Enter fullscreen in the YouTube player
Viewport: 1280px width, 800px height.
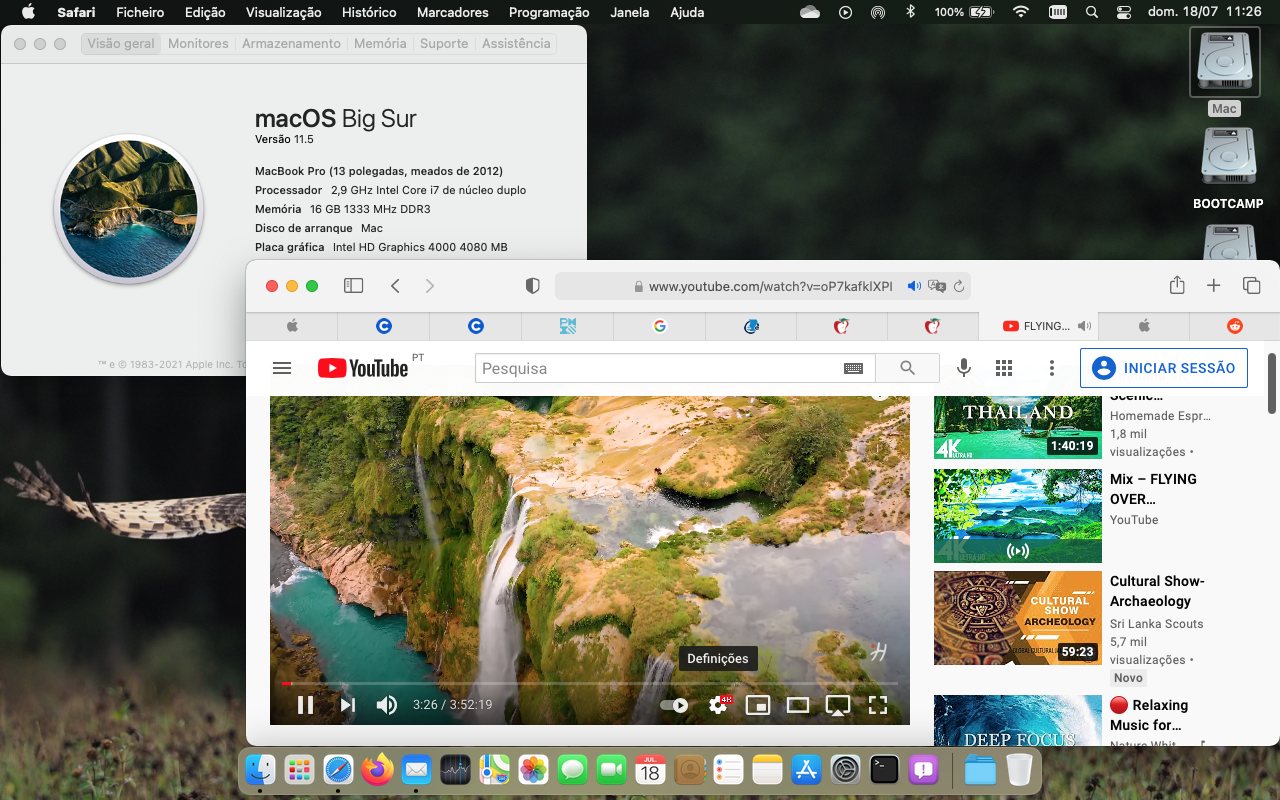pyautogui.click(x=878, y=705)
